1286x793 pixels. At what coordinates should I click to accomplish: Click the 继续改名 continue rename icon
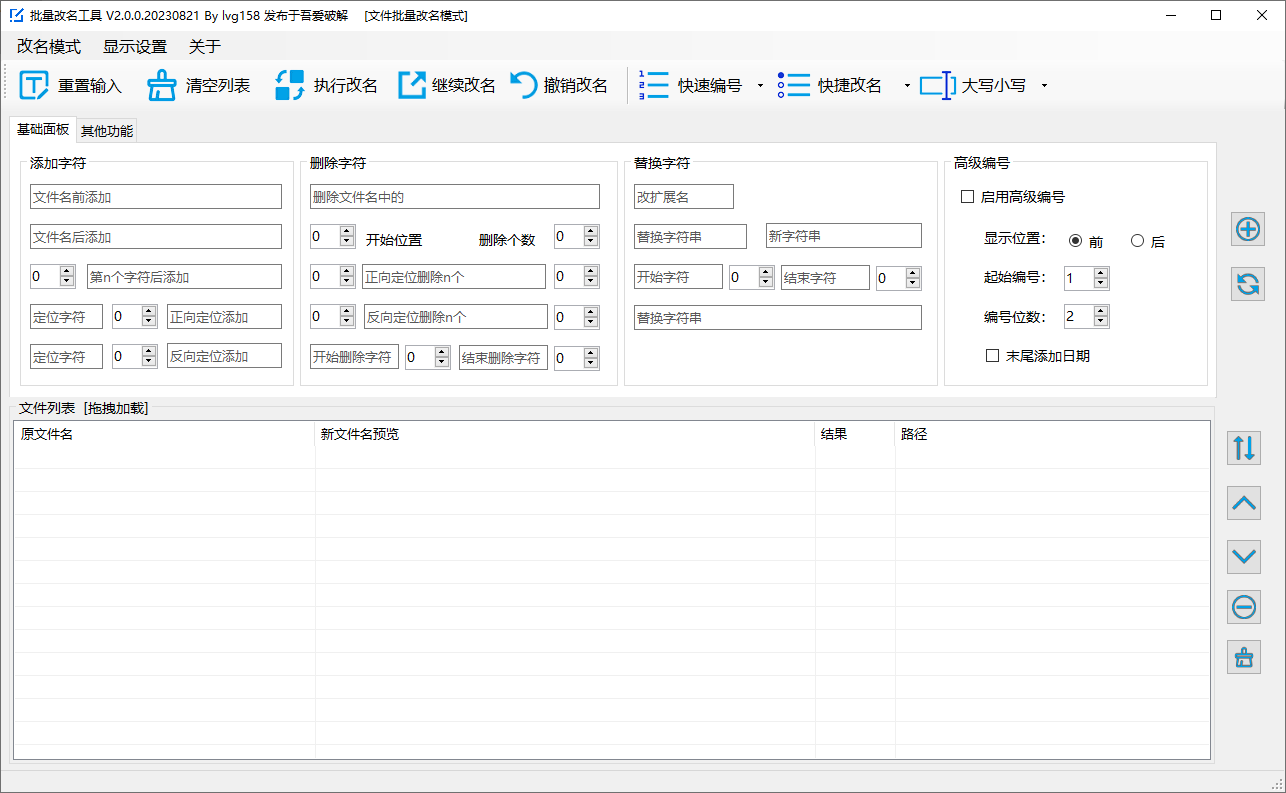(x=412, y=86)
